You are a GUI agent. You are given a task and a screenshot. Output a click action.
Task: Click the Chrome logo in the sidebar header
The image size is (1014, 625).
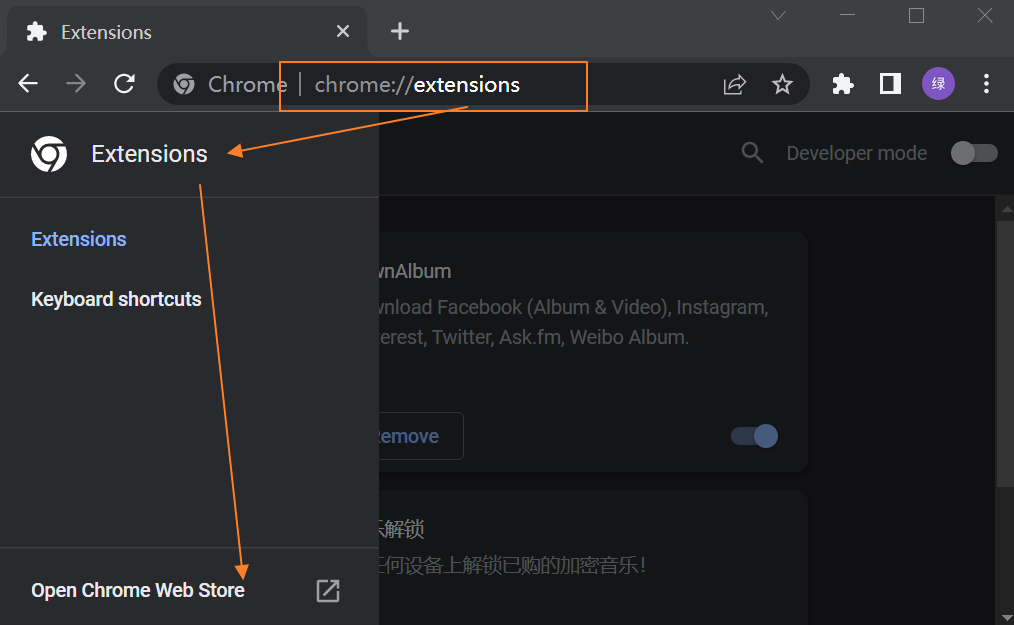click(x=49, y=154)
